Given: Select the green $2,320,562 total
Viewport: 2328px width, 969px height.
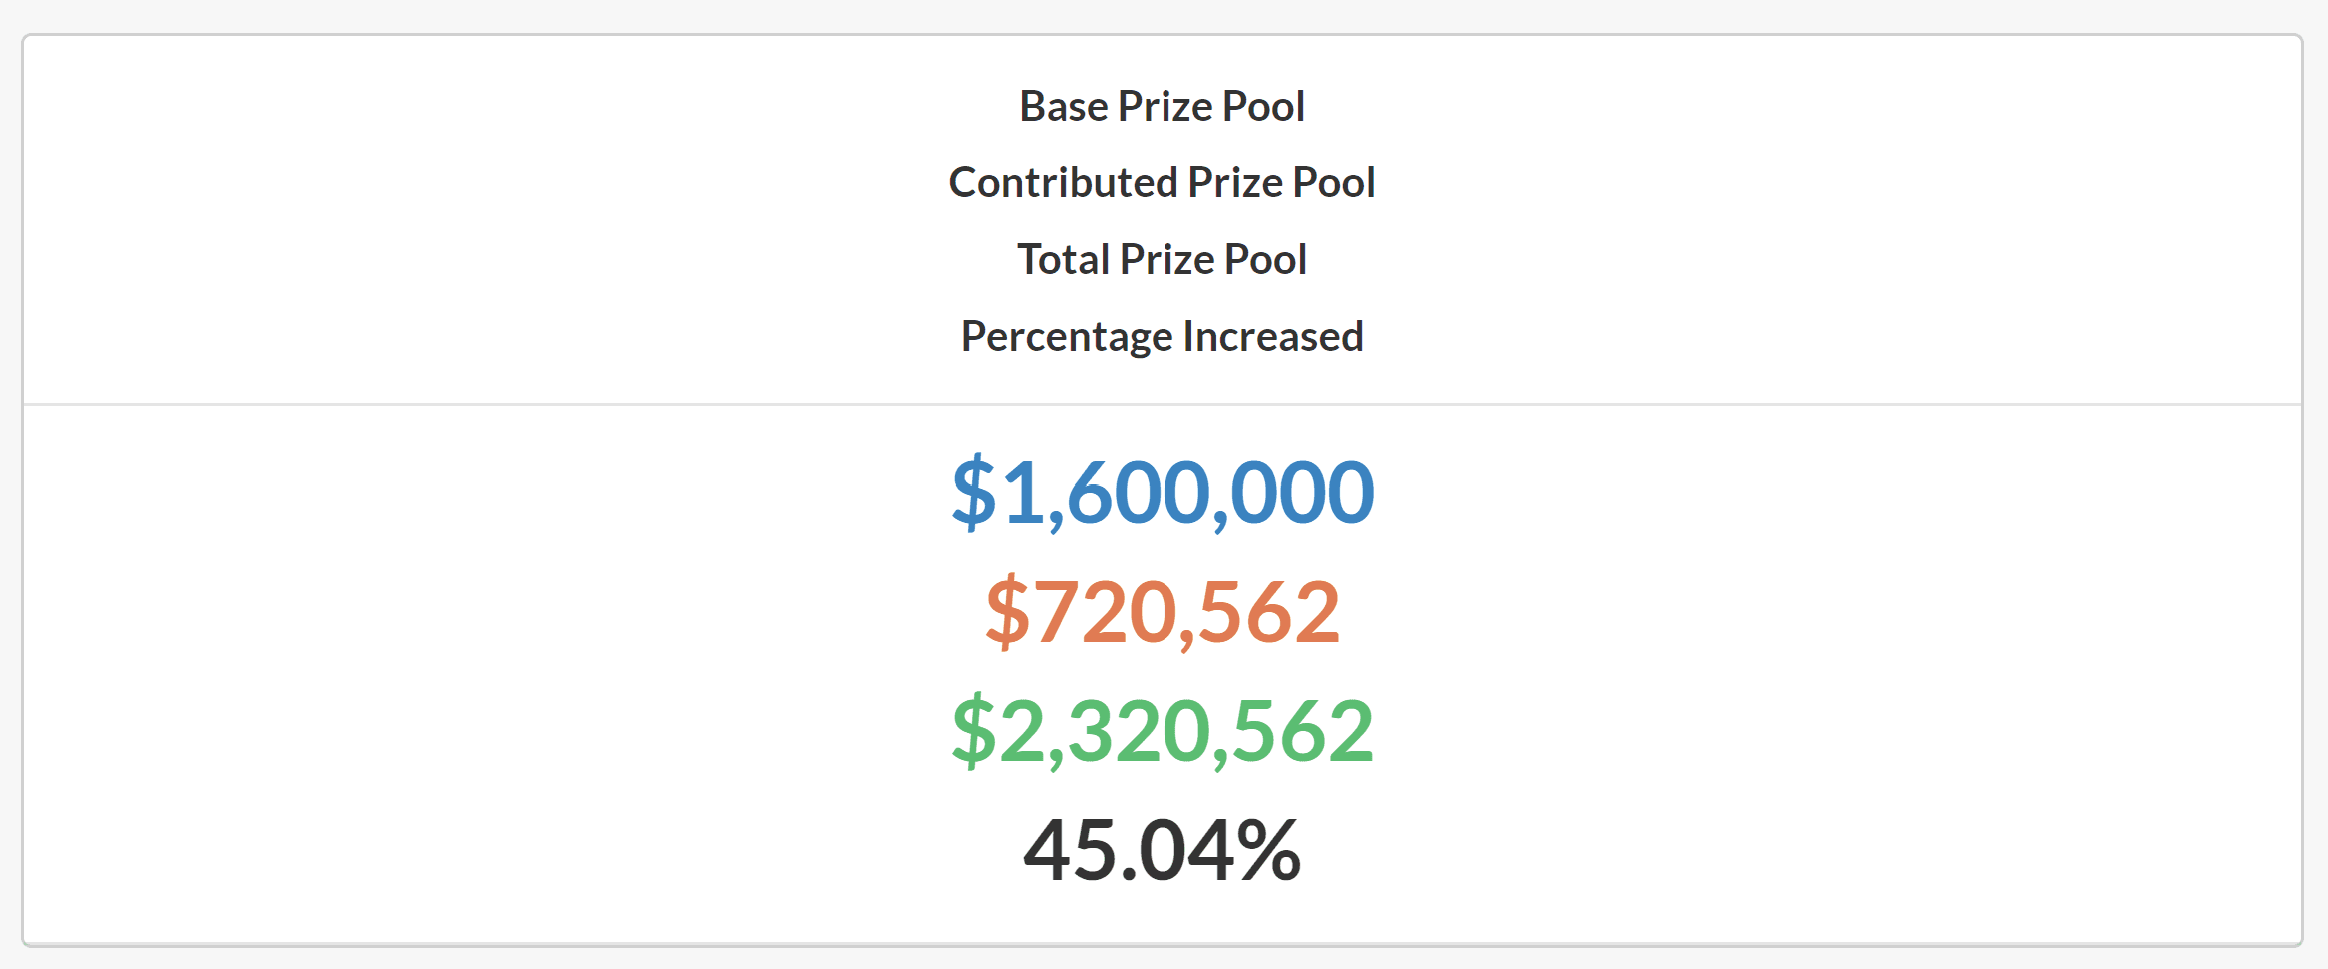Looking at the screenshot, I should [x=1162, y=731].
